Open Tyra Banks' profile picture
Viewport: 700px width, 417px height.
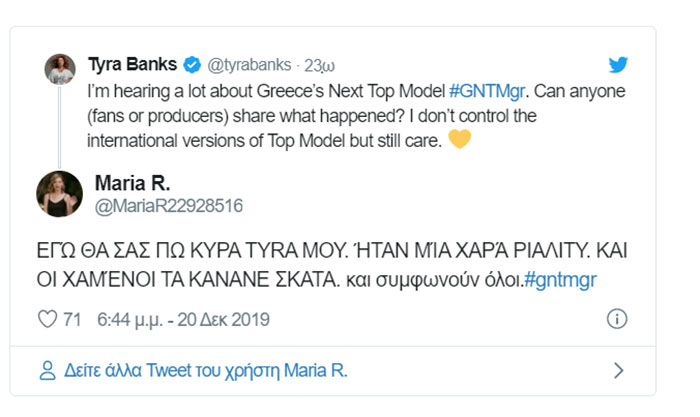pos(62,69)
